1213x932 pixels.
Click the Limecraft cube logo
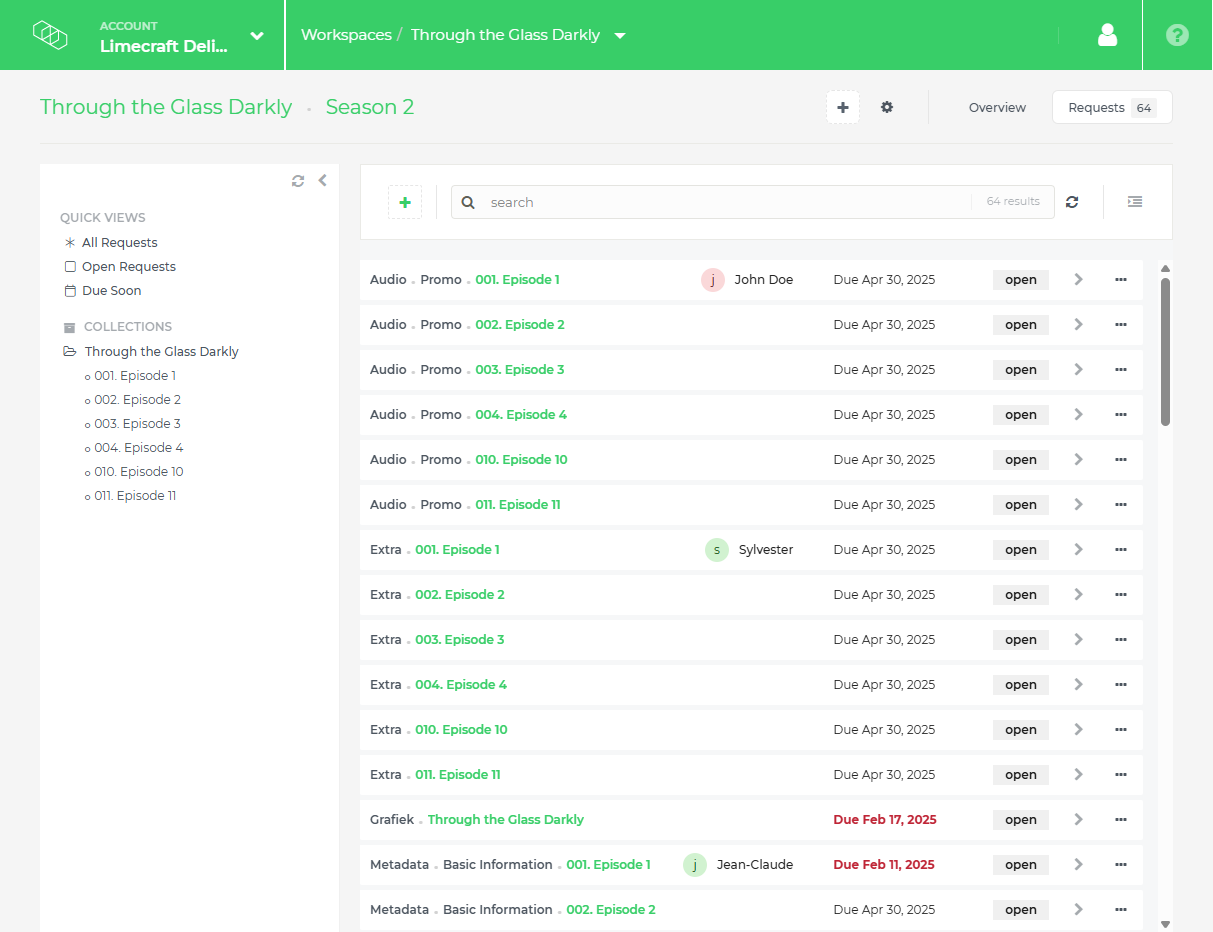(x=50, y=35)
